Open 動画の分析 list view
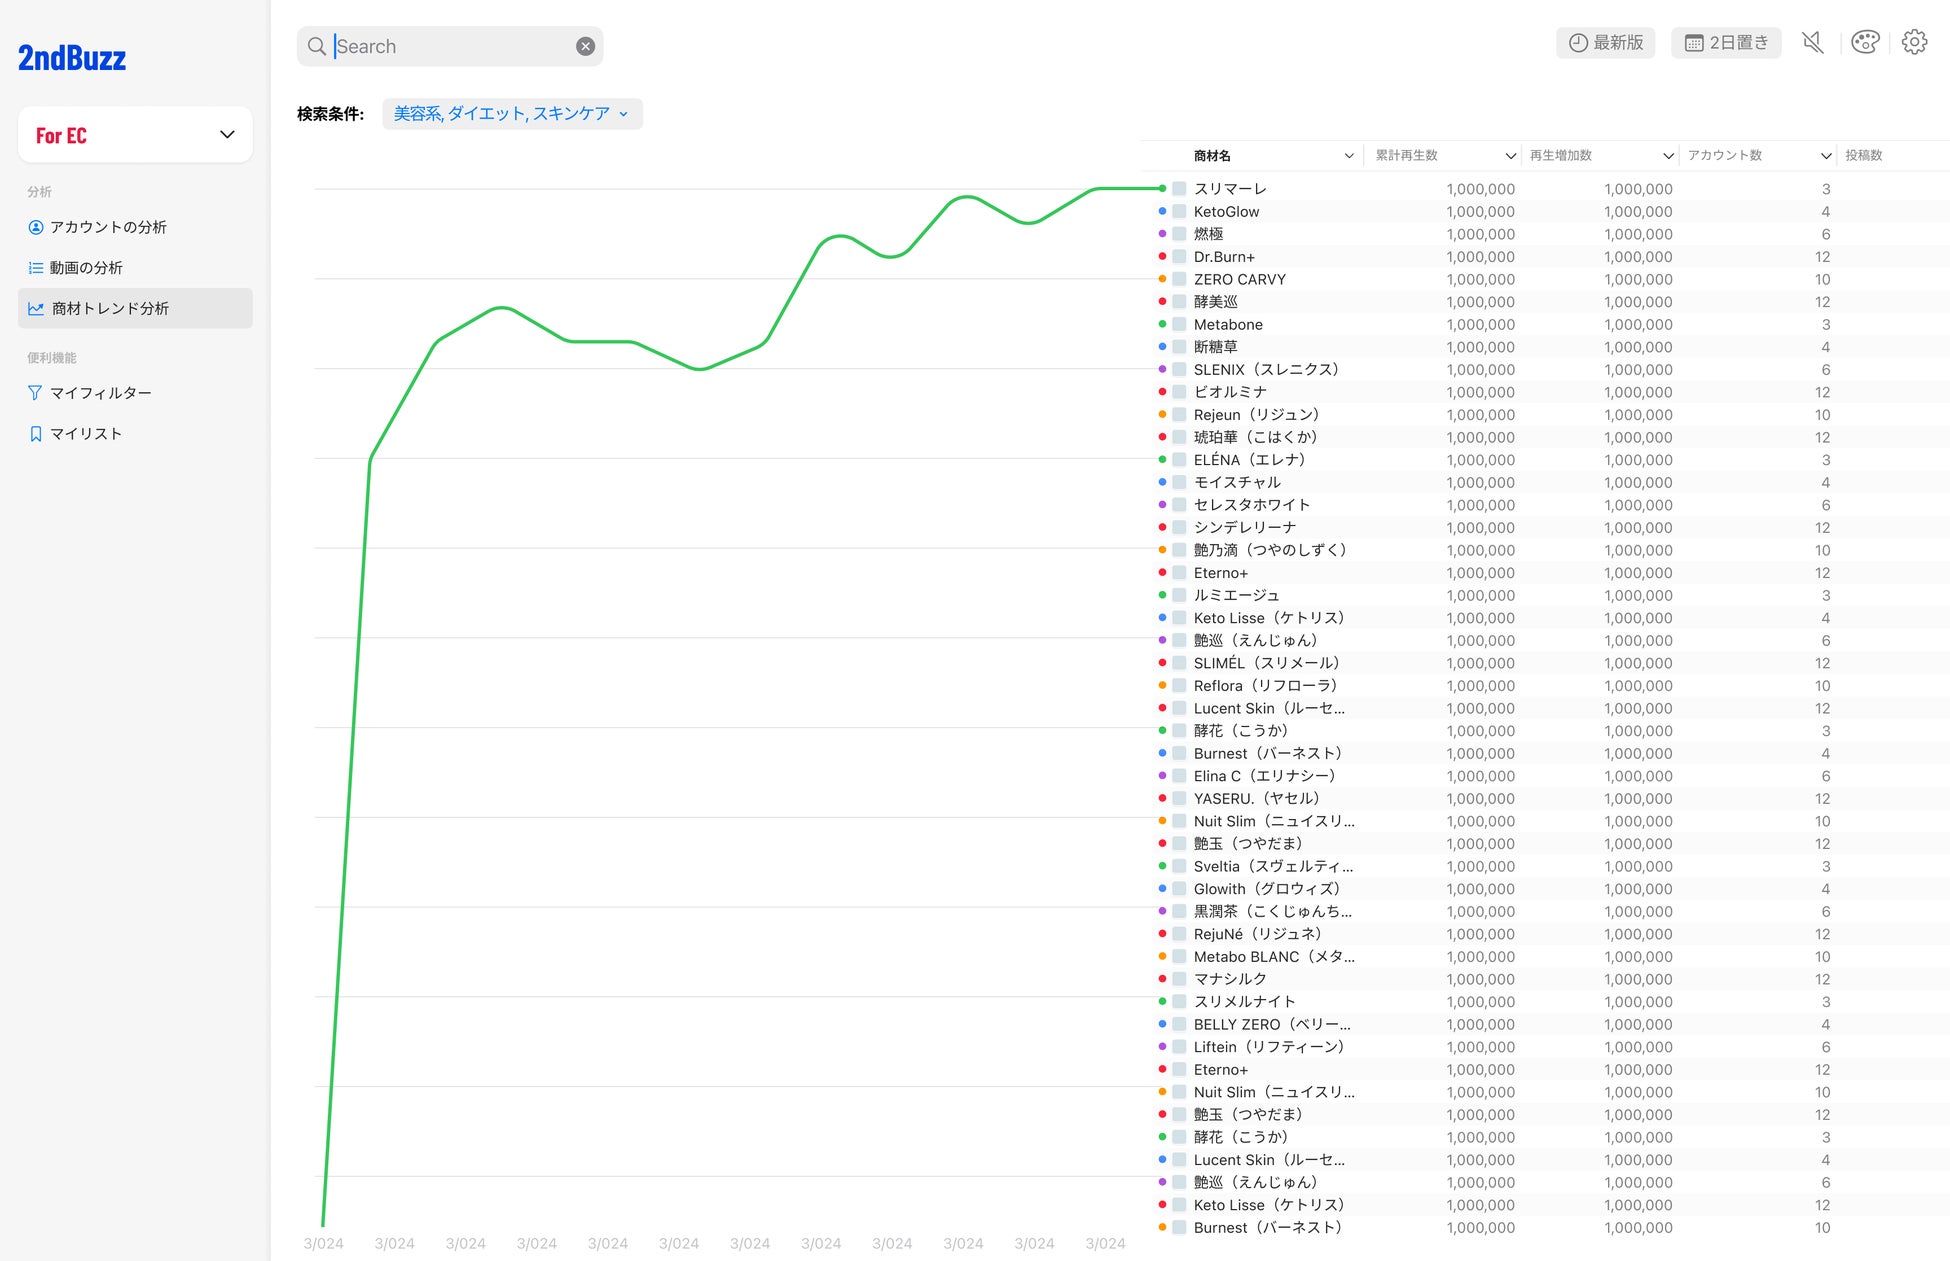This screenshot has height=1261, width=1950. click(76, 268)
